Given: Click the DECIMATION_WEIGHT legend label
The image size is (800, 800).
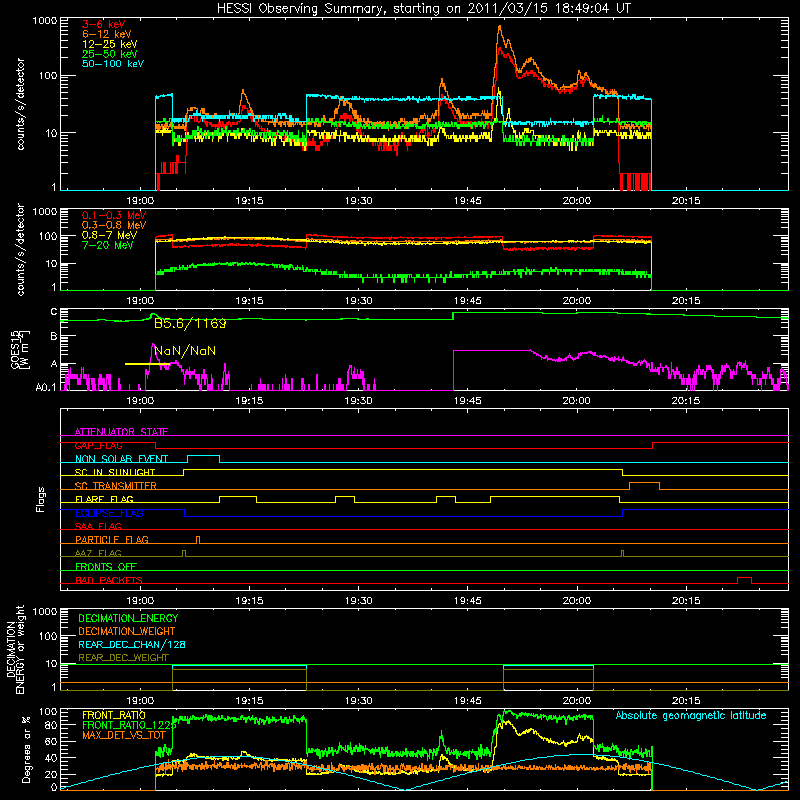Looking at the screenshot, I should 127,631.
